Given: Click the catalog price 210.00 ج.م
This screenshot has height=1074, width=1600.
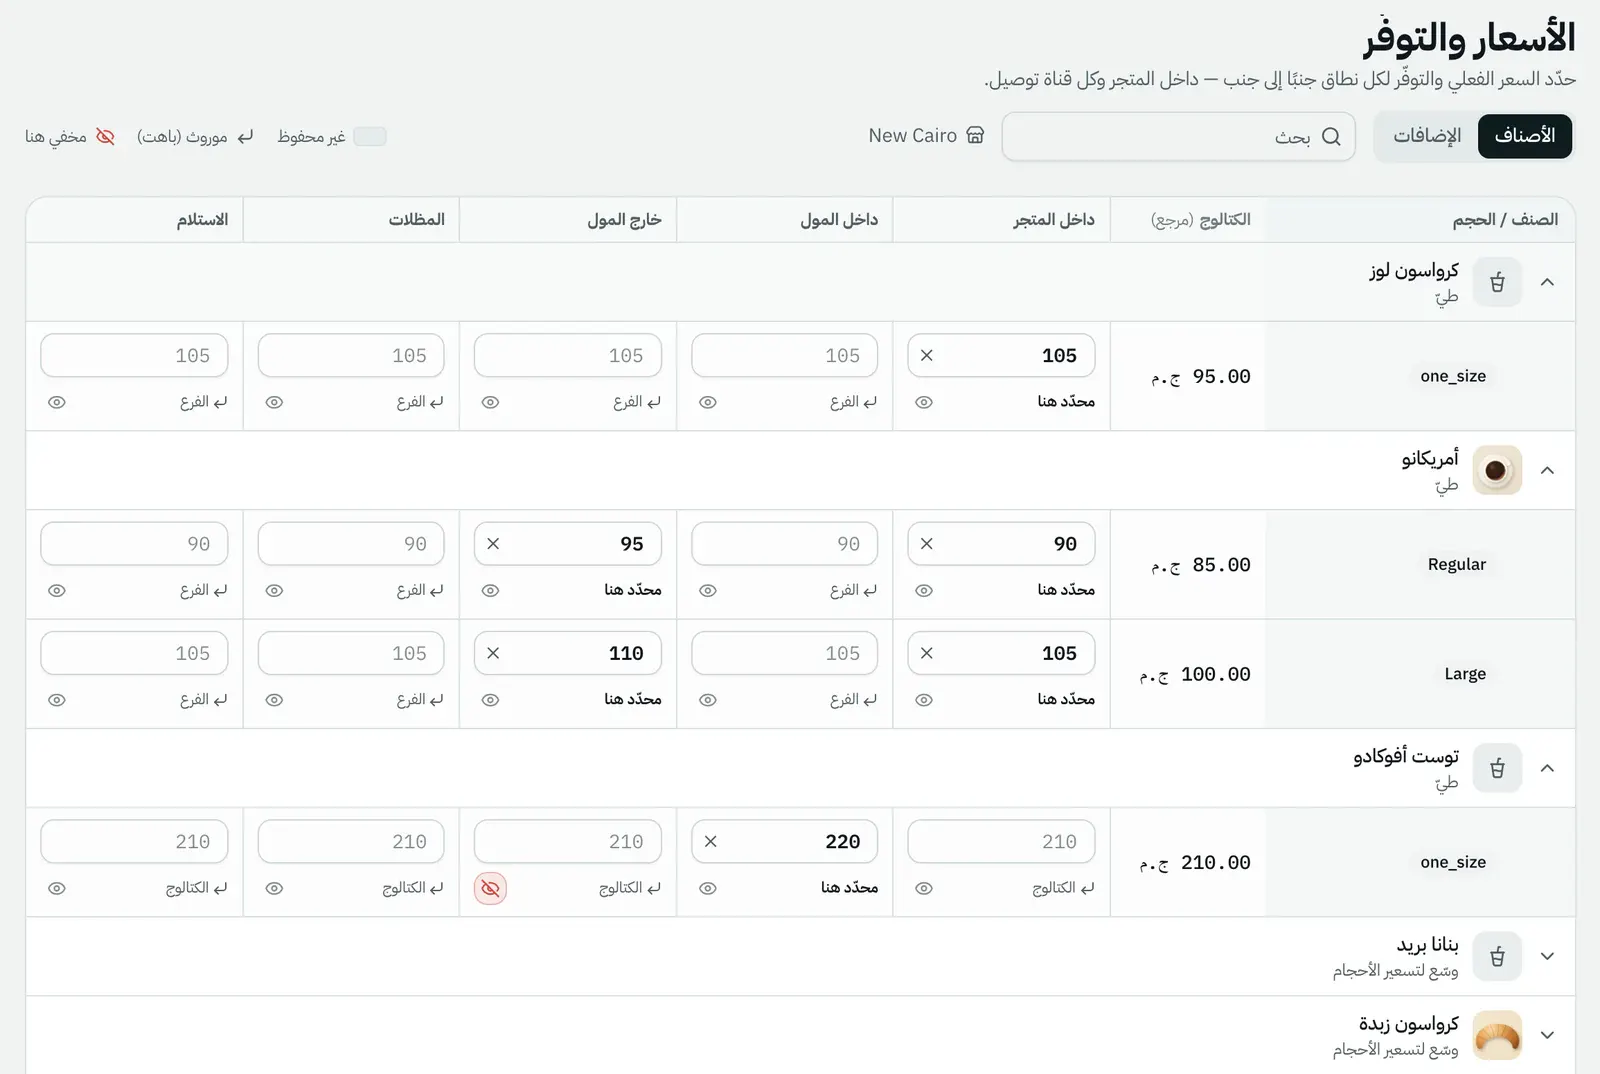Looking at the screenshot, I should click(x=1195, y=862).
